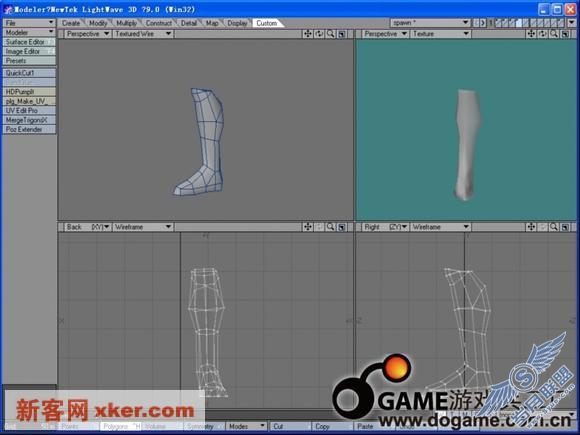Launch the UV Edit Pro plugin
580x435 pixels.
pyautogui.click(x=29, y=110)
